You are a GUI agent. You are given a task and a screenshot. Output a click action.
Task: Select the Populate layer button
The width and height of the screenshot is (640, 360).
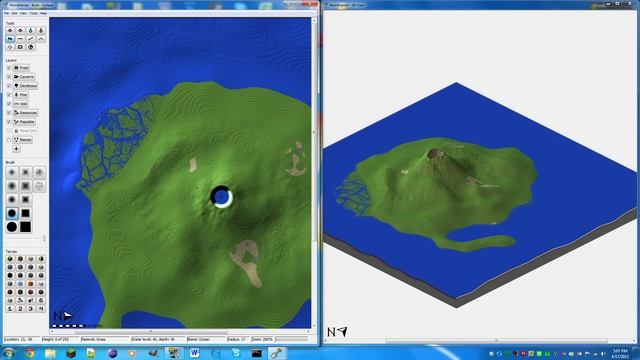click(24, 122)
